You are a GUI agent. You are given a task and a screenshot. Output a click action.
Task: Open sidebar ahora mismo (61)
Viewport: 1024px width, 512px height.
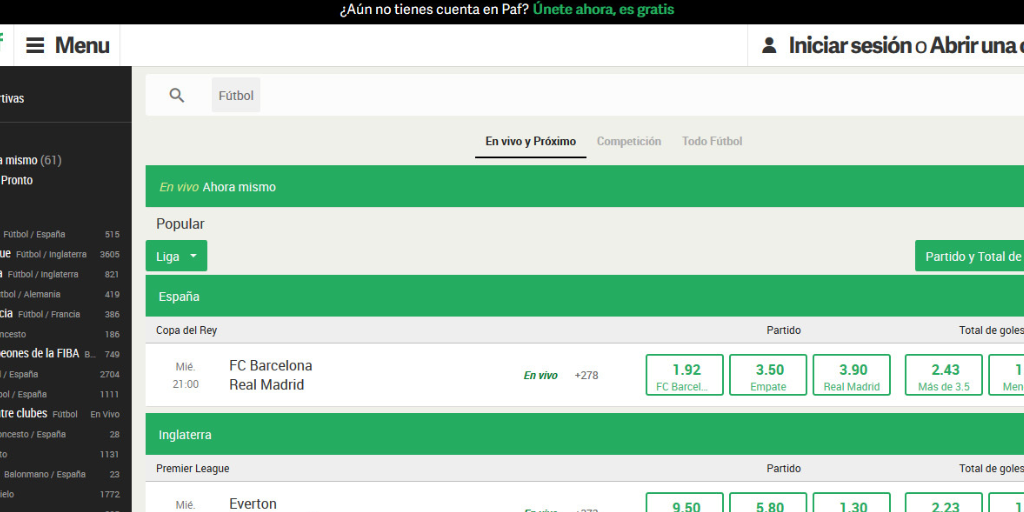31,160
